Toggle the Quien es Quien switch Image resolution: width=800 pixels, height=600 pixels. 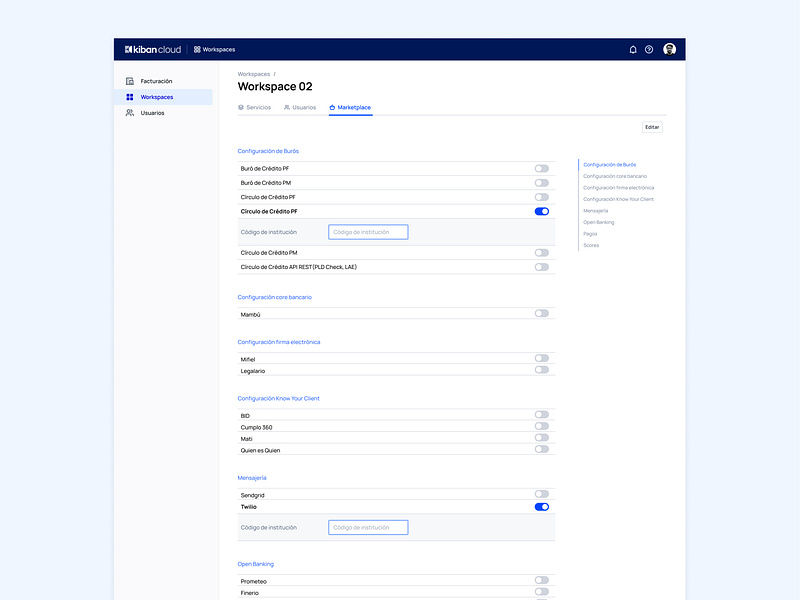click(x=542, y=449)
